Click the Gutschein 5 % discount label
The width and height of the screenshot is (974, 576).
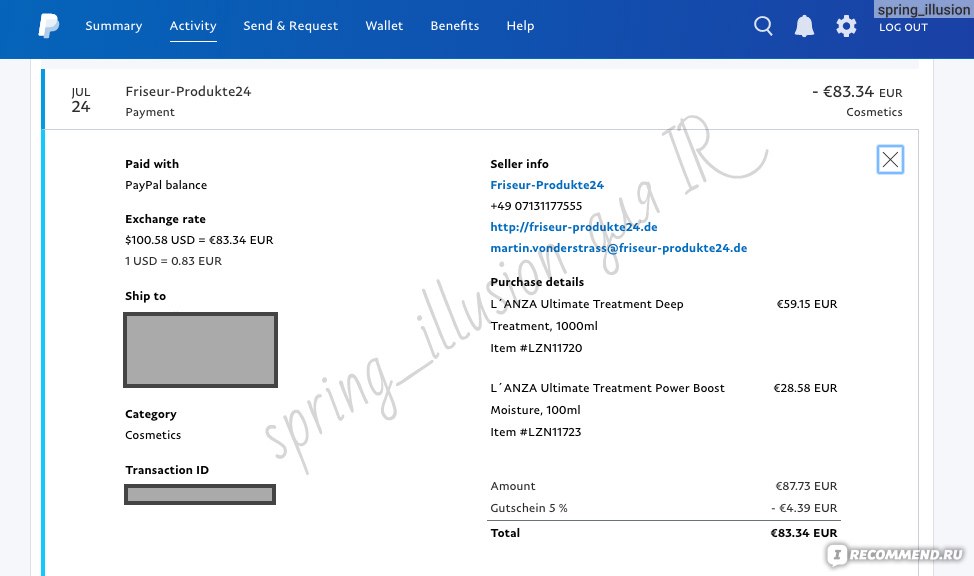coord(529,508)
